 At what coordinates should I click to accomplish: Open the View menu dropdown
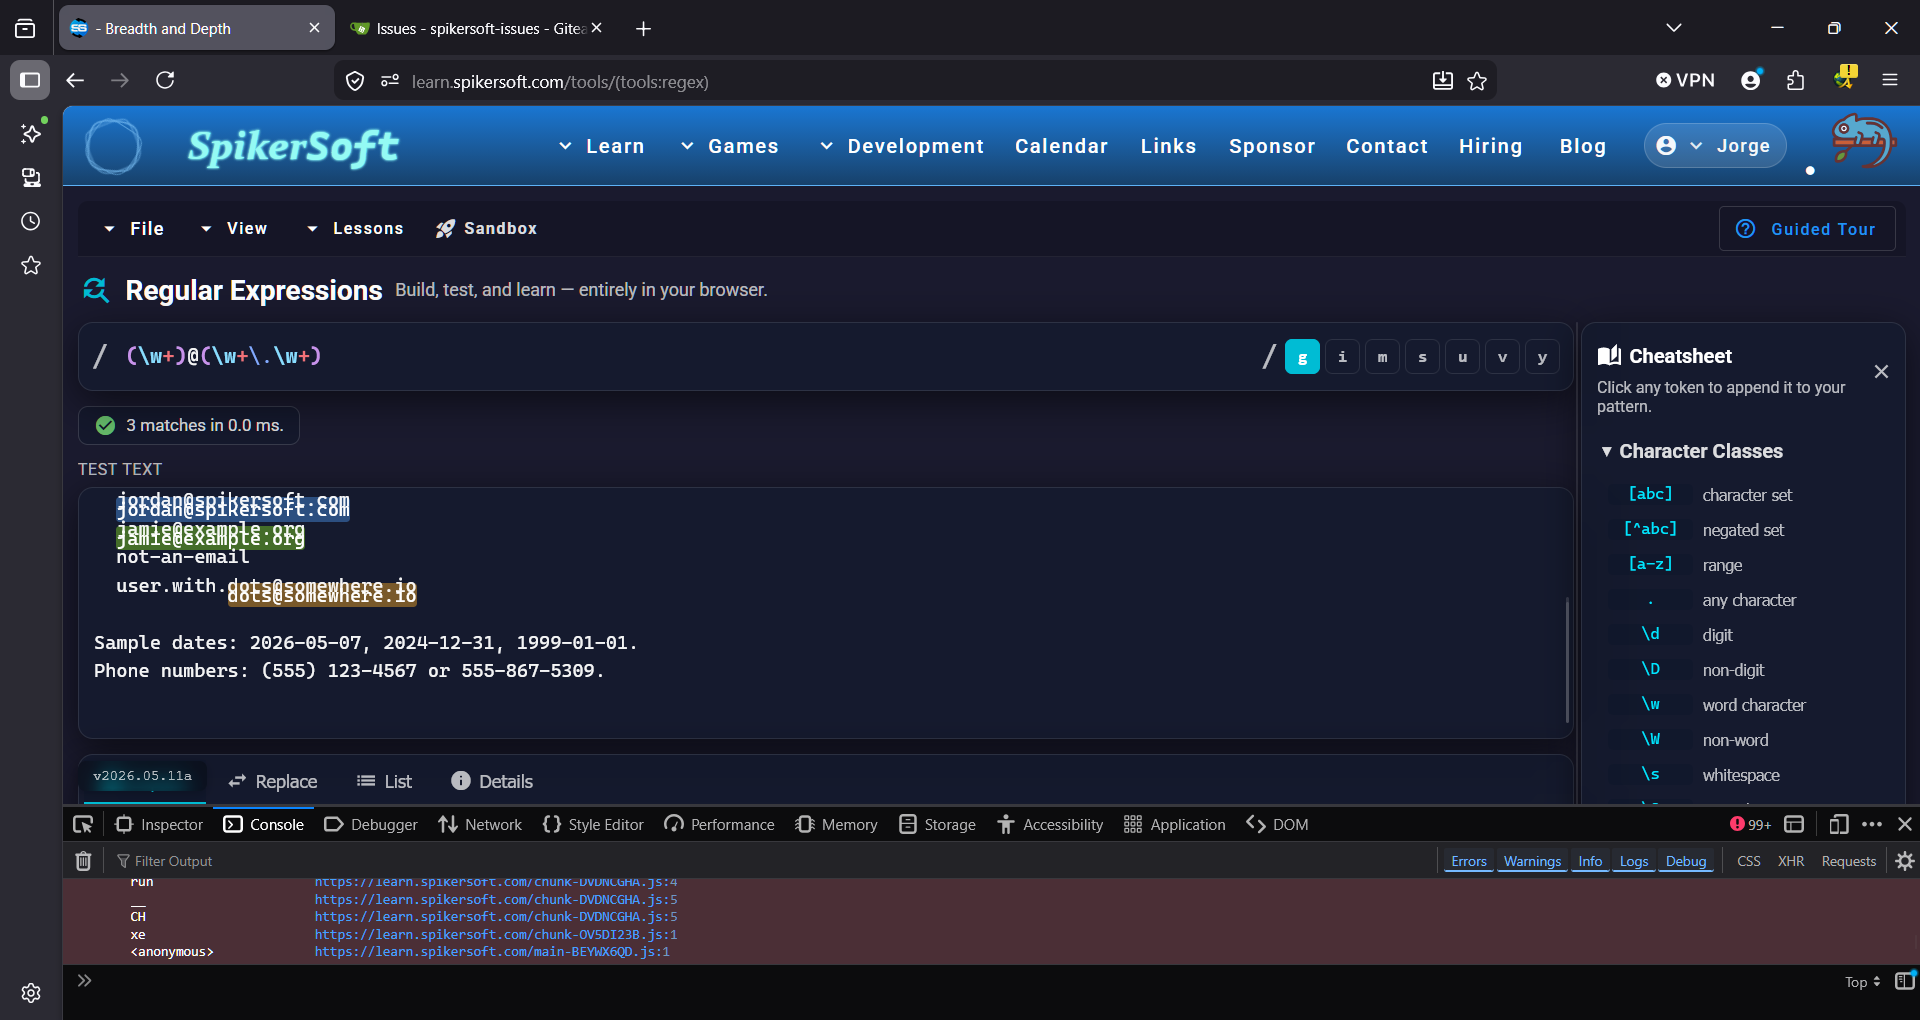pyautogui.click(x=234, y=229)
